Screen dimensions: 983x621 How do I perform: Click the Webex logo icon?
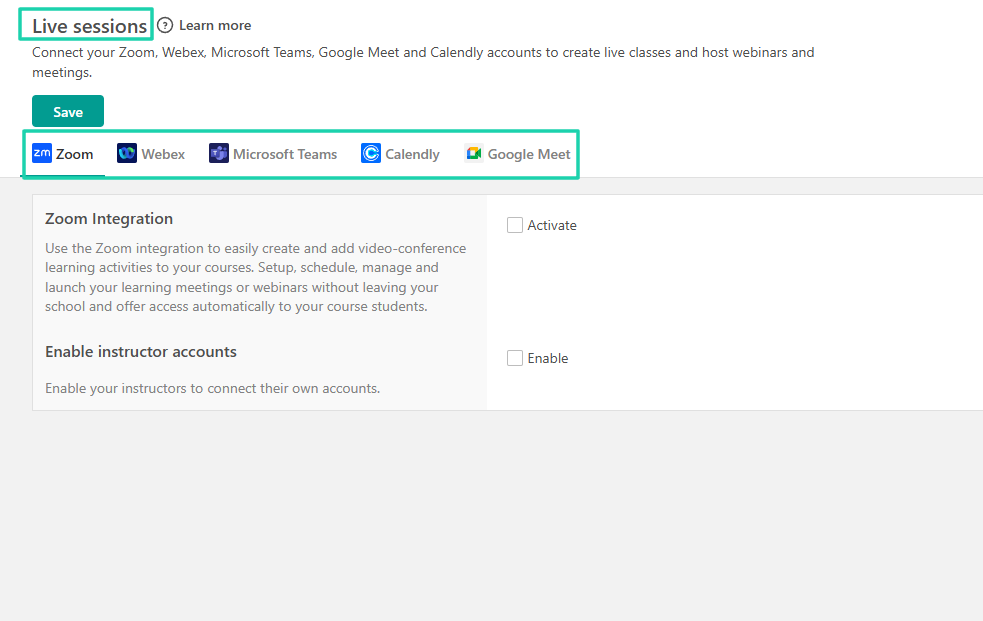(127, 153)
